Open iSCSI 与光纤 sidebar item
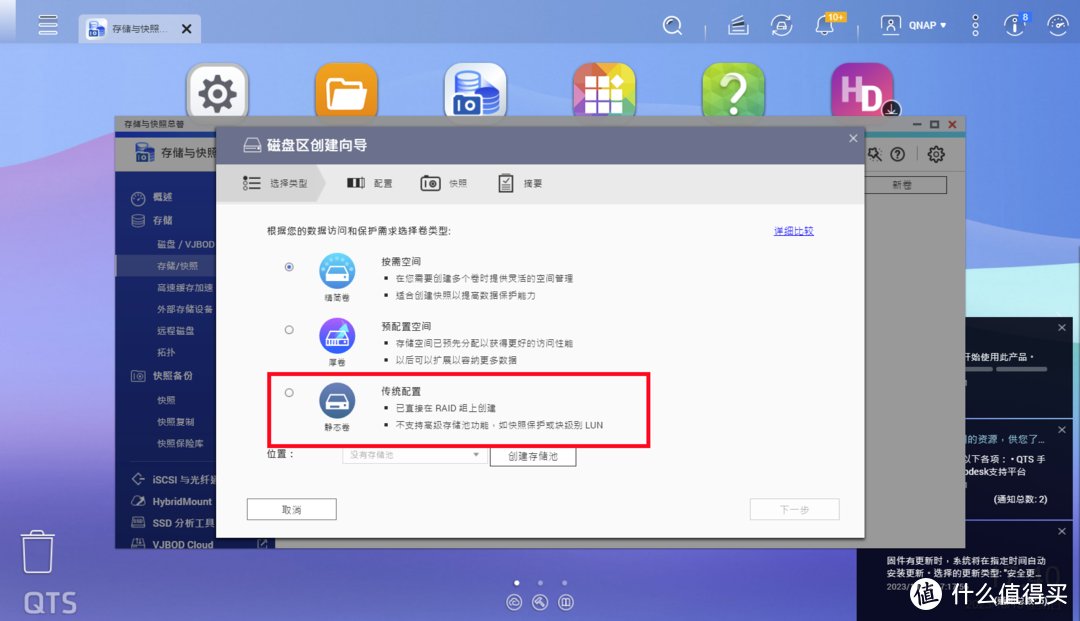 click(183, 479)
